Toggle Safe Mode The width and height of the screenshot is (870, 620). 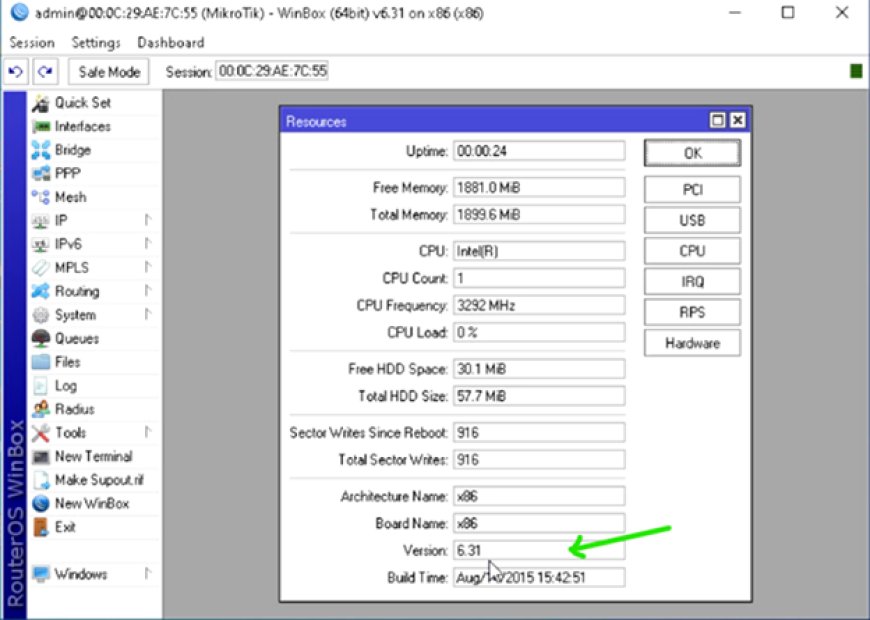(109, 72)
